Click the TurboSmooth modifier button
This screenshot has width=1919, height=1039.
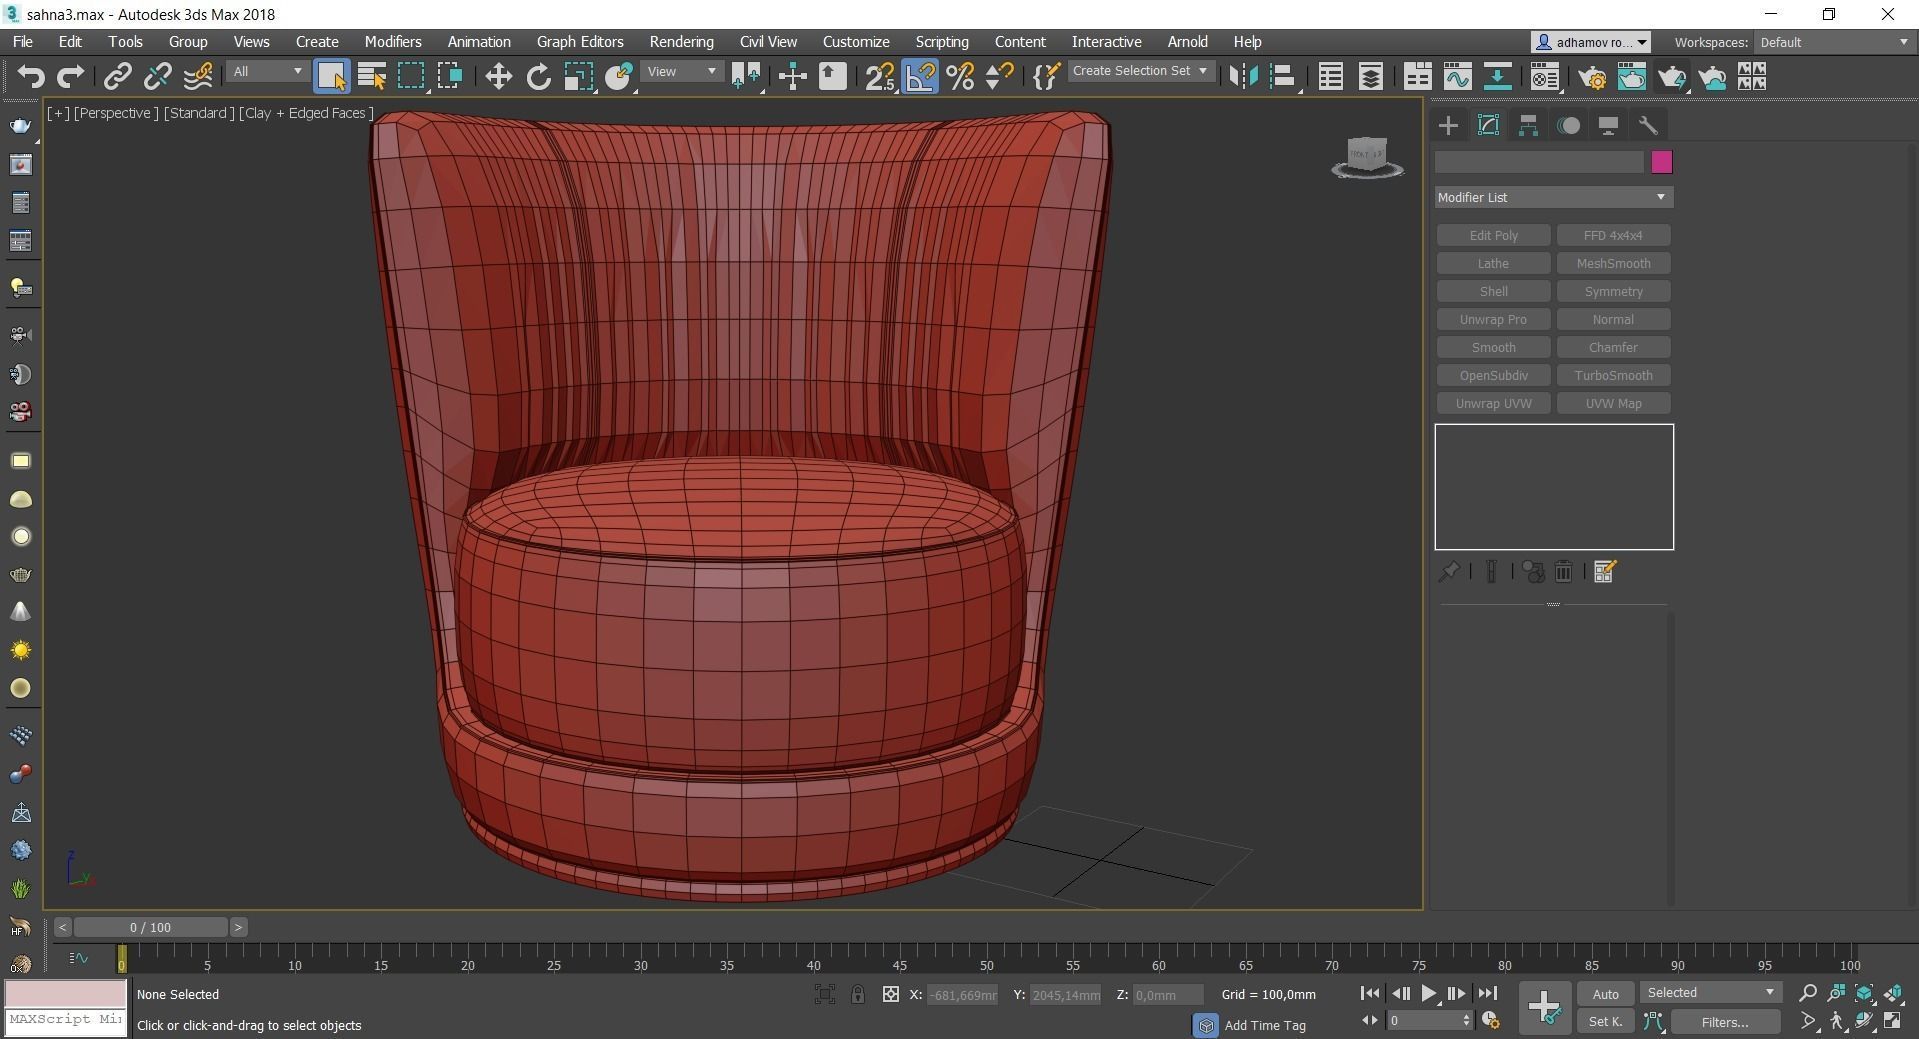point(1613,375)
